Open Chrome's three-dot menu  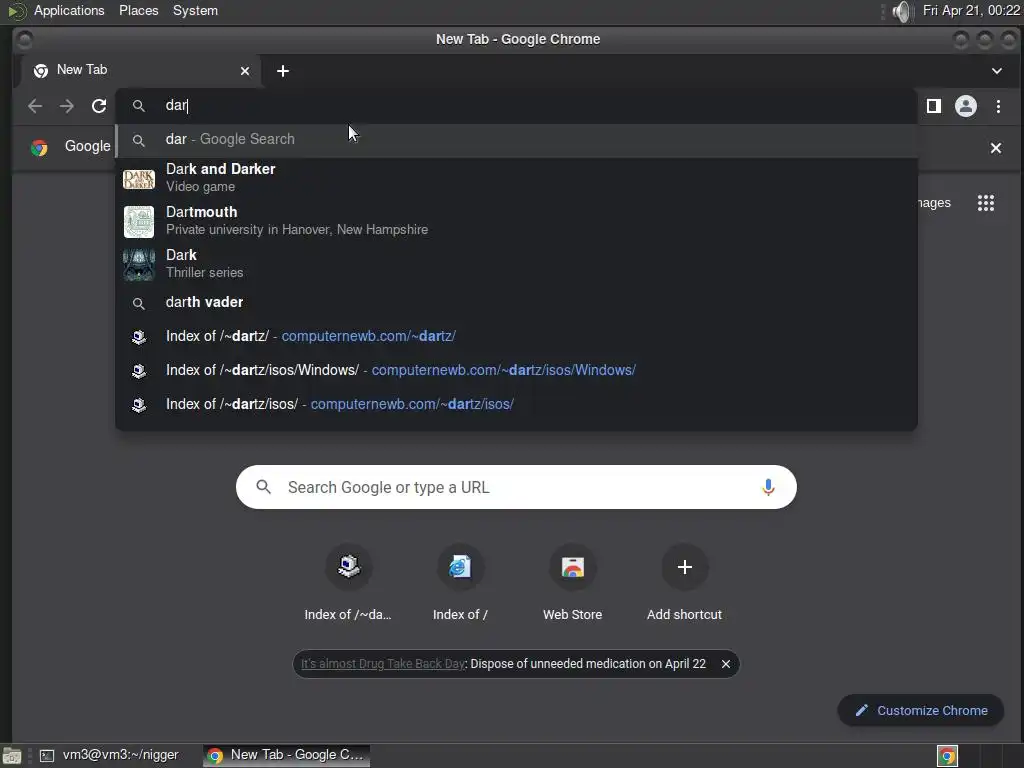[x=998, y=106]
